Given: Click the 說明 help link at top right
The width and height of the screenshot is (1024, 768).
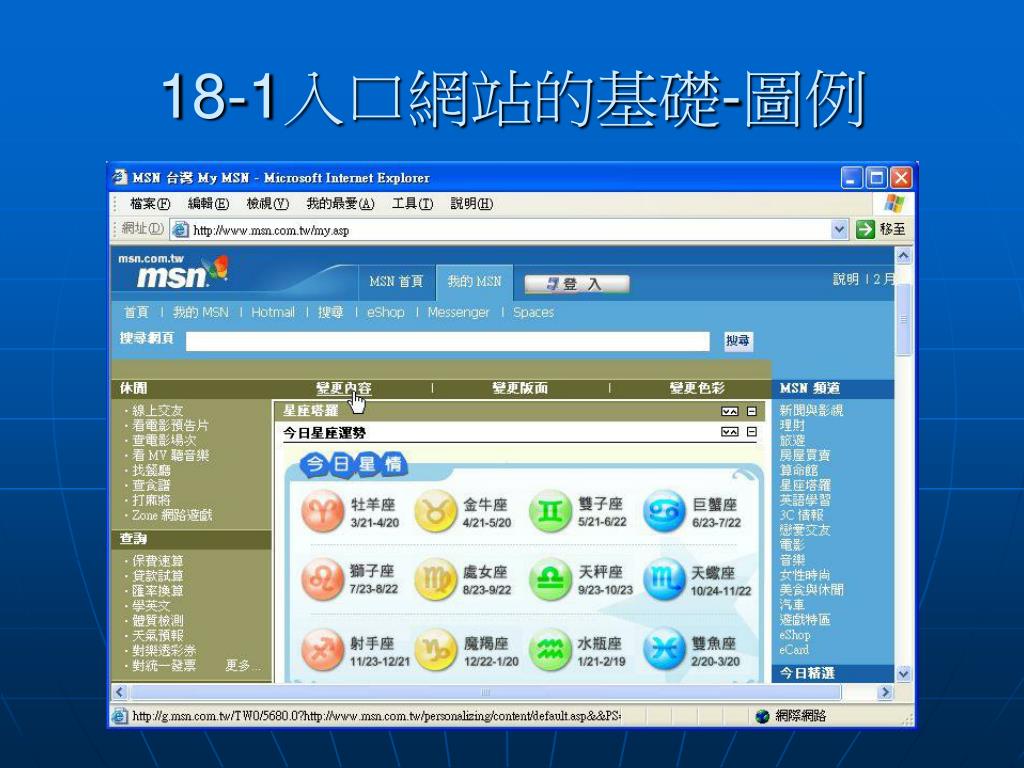Looking at the screenshot, I should (x=846, y=280).
